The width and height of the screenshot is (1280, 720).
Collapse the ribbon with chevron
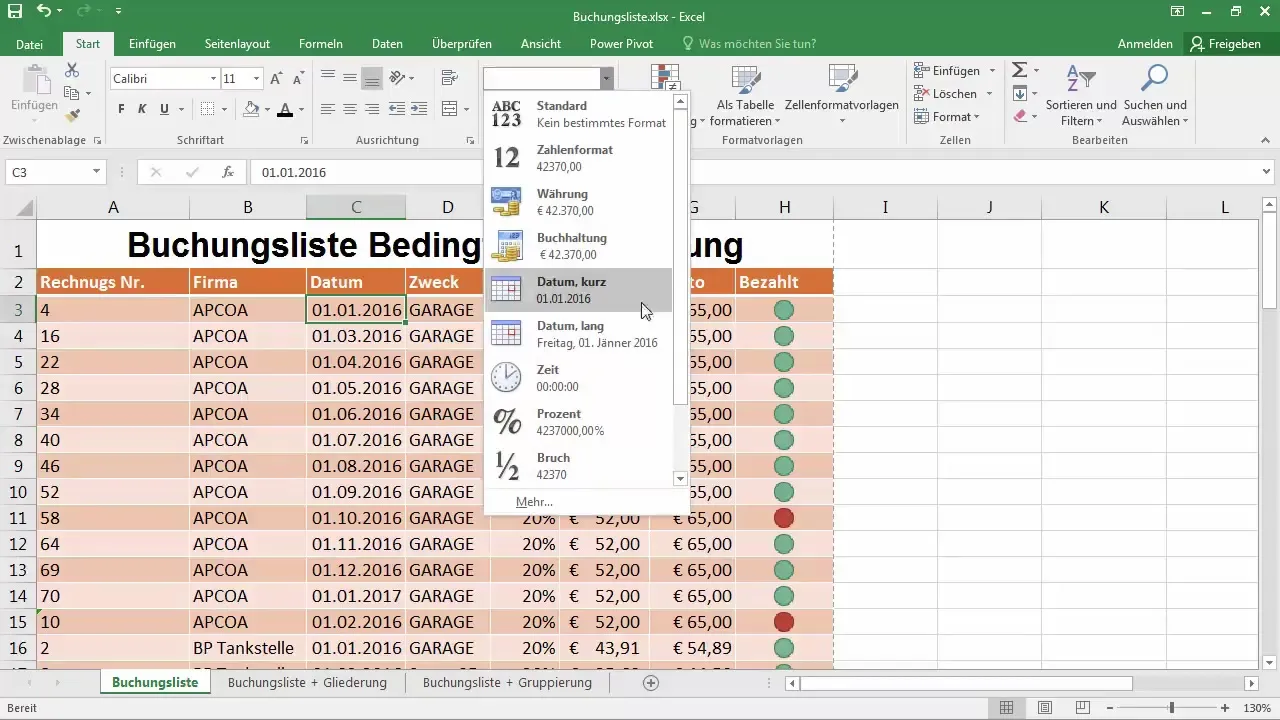[1267, 141]
